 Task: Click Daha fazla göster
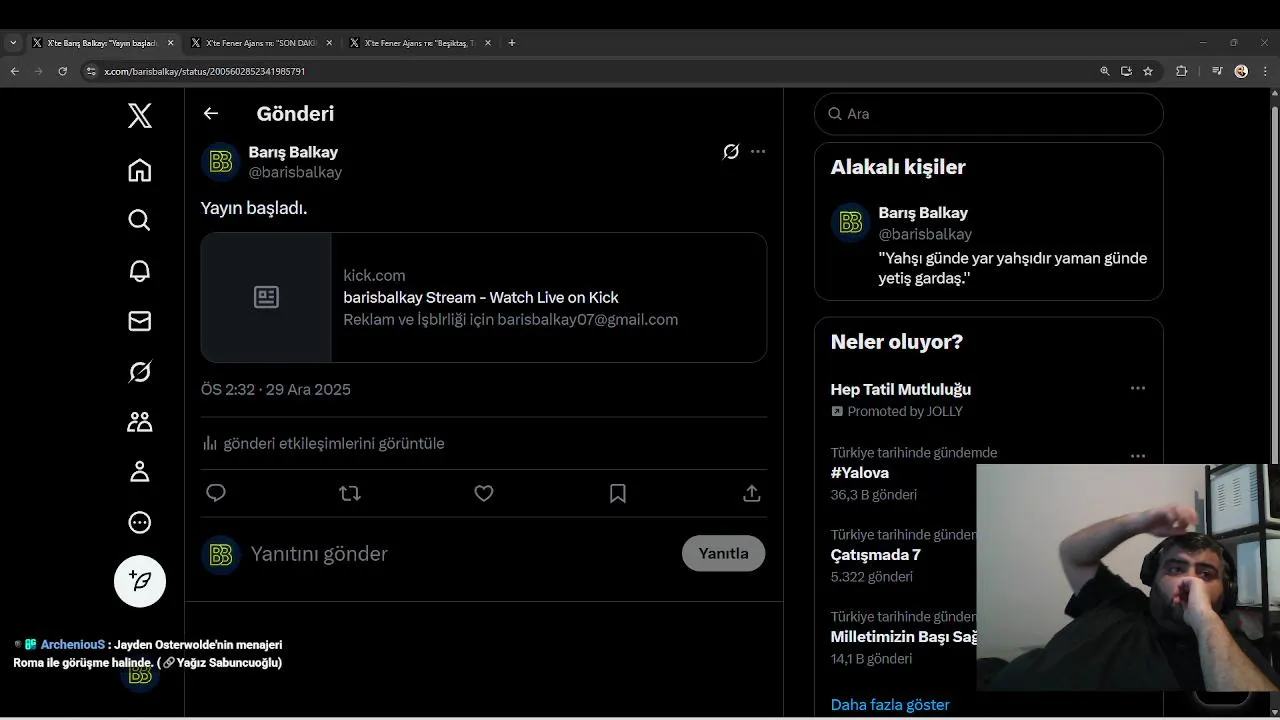coord(890,705)
